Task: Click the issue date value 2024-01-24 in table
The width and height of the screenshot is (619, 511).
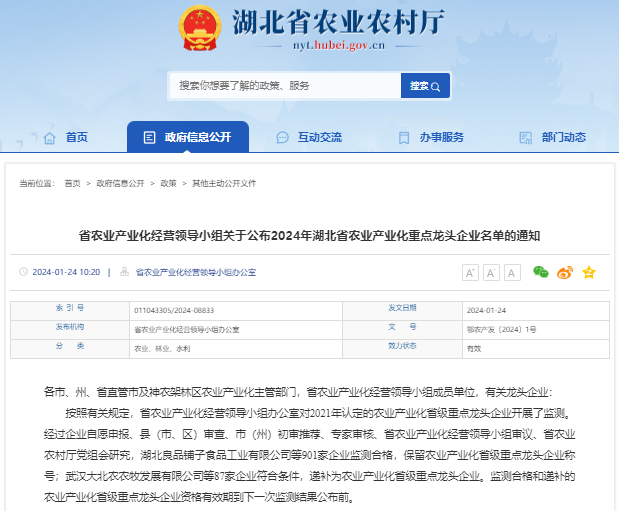Action: [486, 310]
